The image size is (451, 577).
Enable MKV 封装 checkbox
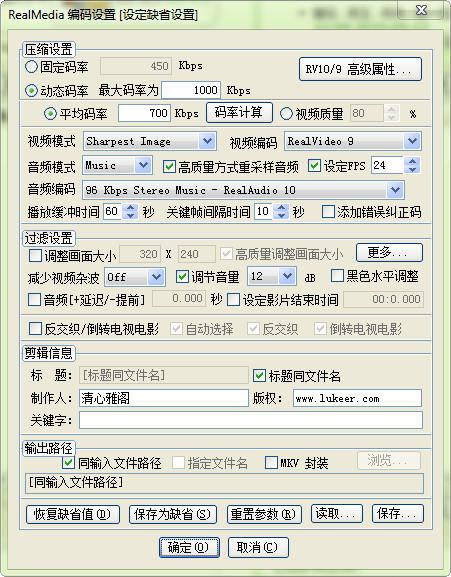(271, 463)
